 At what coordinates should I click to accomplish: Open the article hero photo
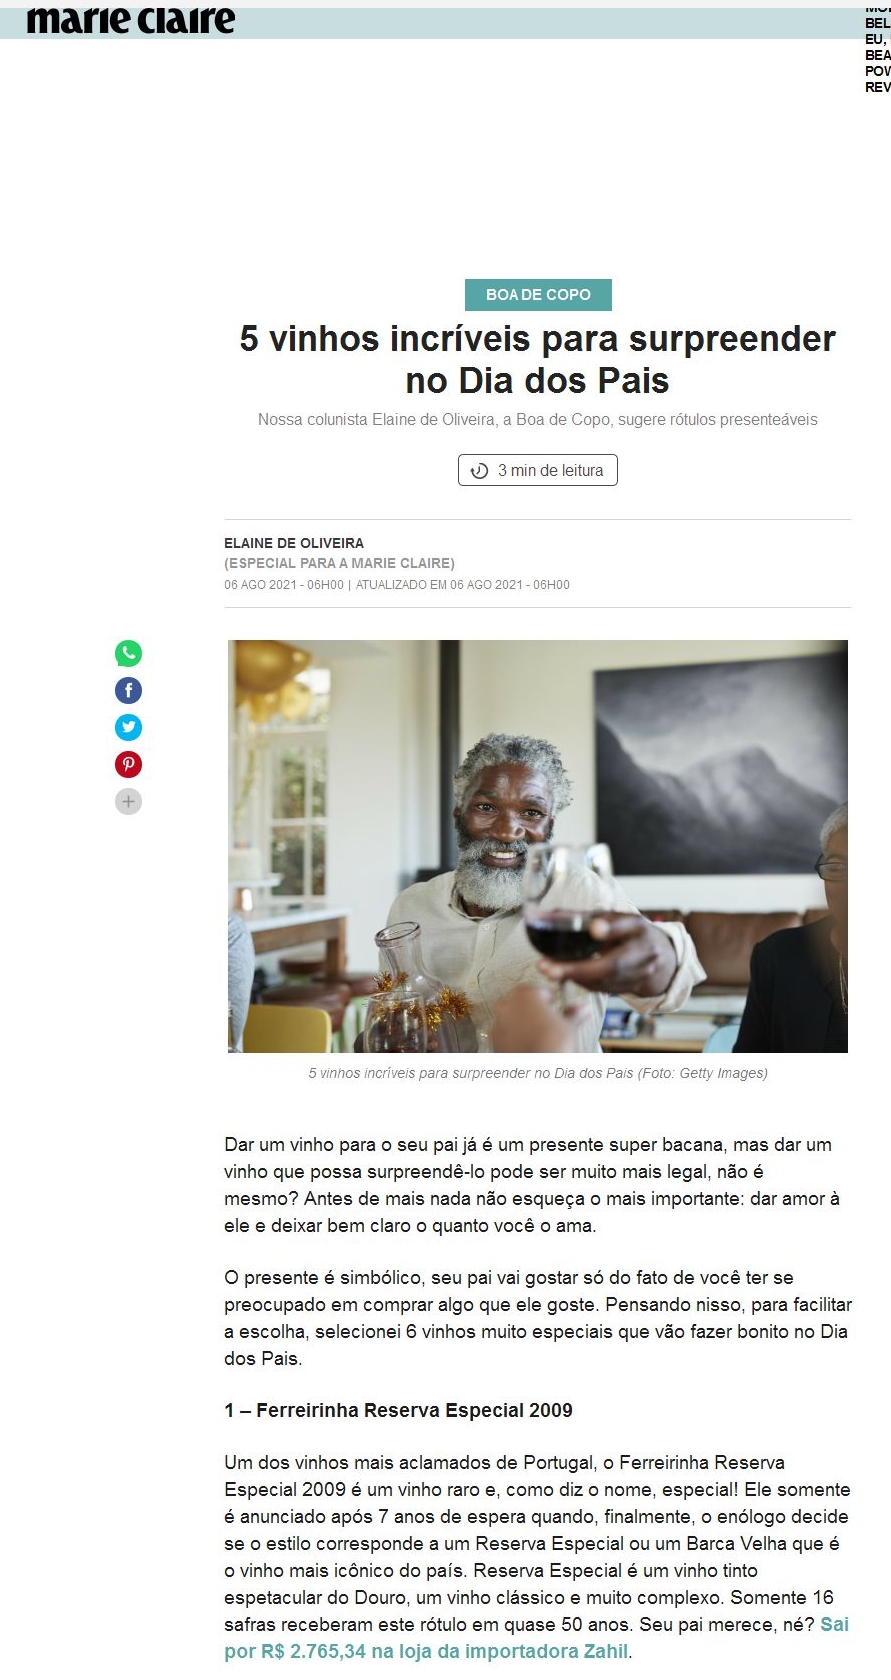538,846
